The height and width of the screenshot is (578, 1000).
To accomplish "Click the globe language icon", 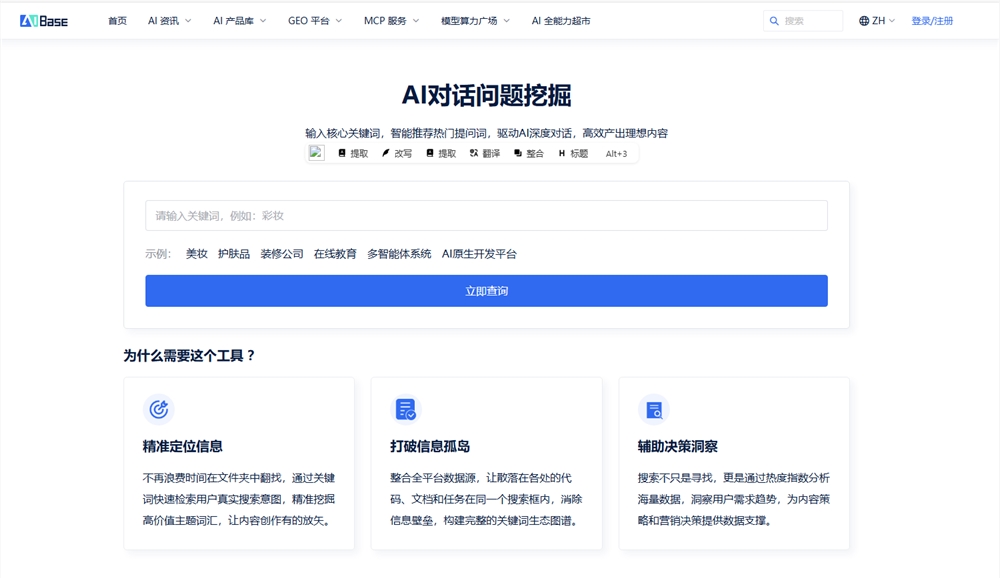I will [864, 21].
